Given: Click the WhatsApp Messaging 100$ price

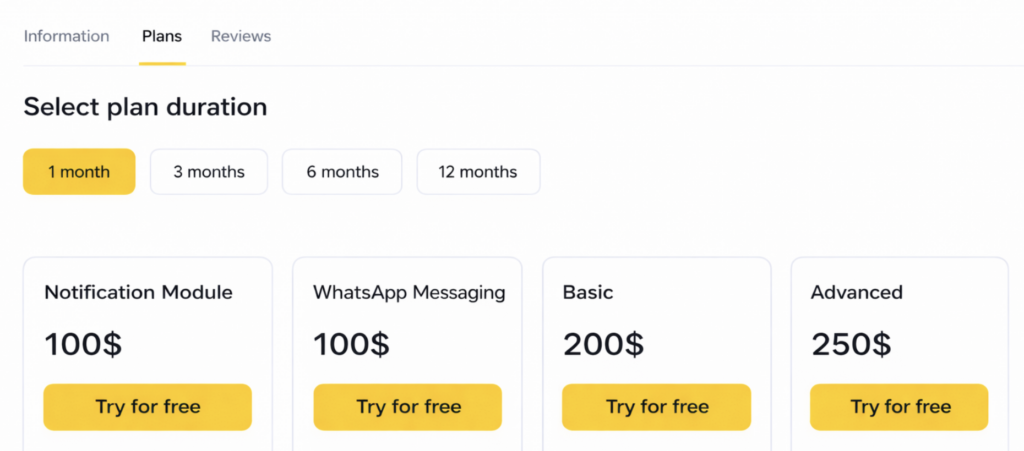Looking at the screenshot, I should (x=351, y=345).
